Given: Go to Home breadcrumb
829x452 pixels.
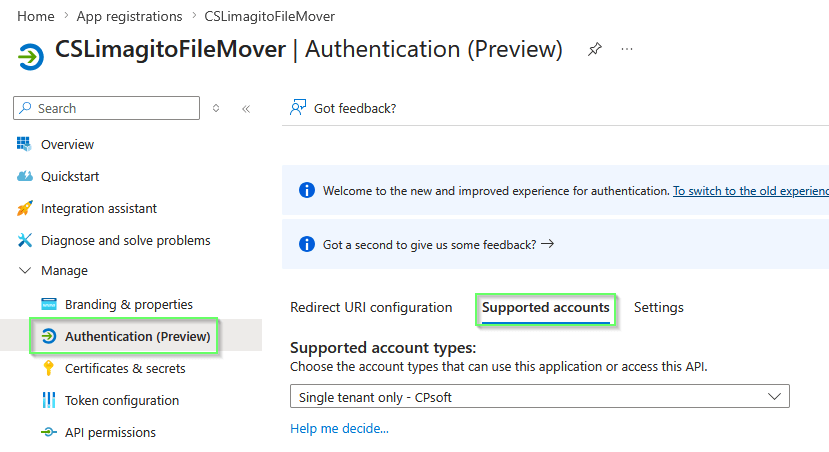Looking at the screenshot, I should pyautogui.click(x=35, y=16).
